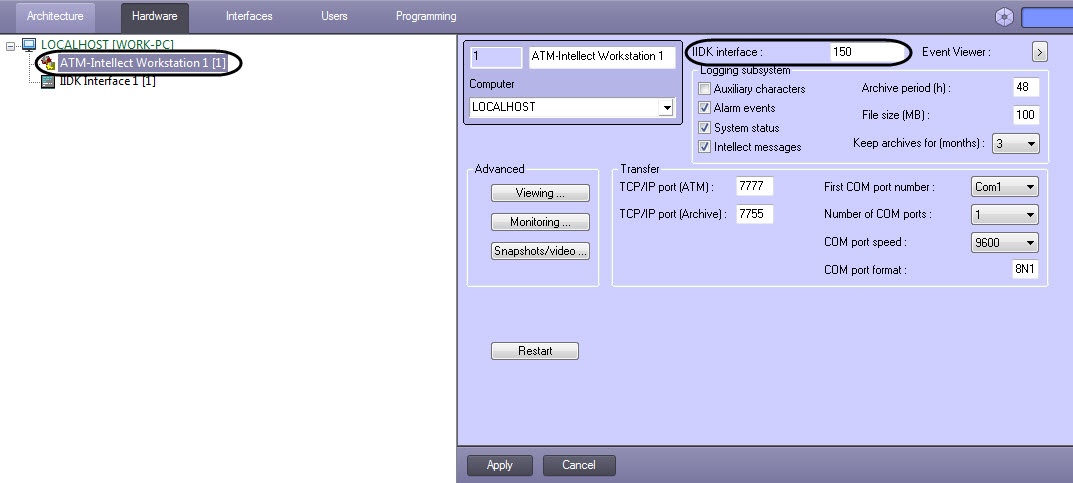
Task: Click the Logging subsystem group label
Action: 745,70
